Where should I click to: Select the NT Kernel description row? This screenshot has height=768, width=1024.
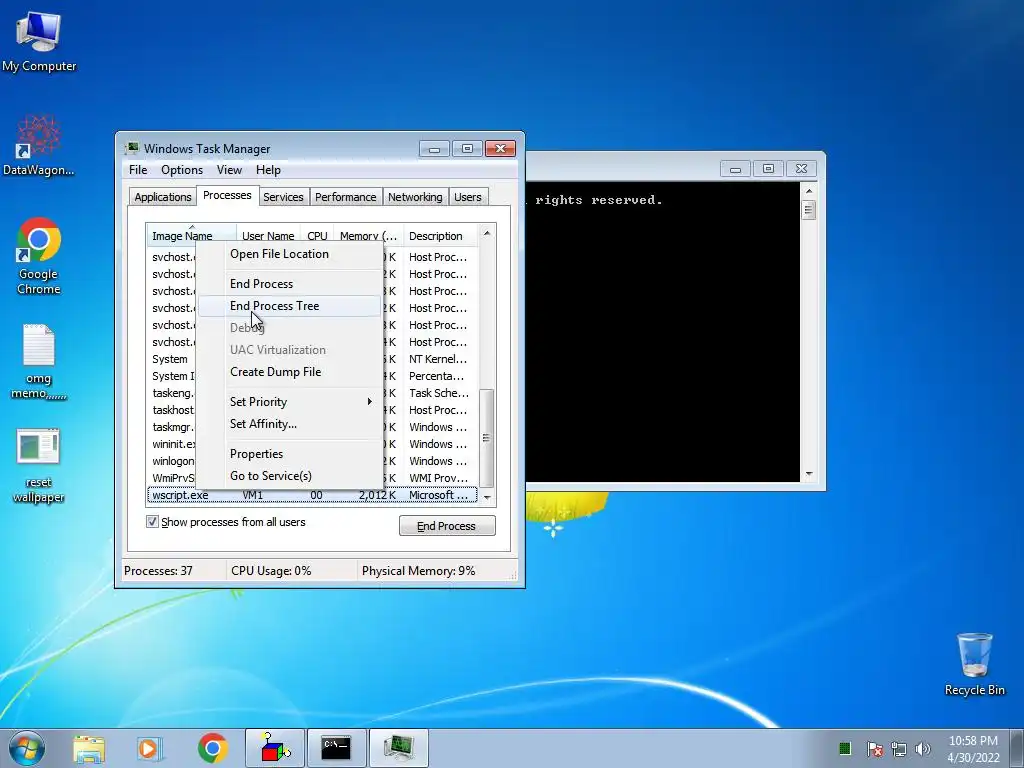[x=438, y=359]
